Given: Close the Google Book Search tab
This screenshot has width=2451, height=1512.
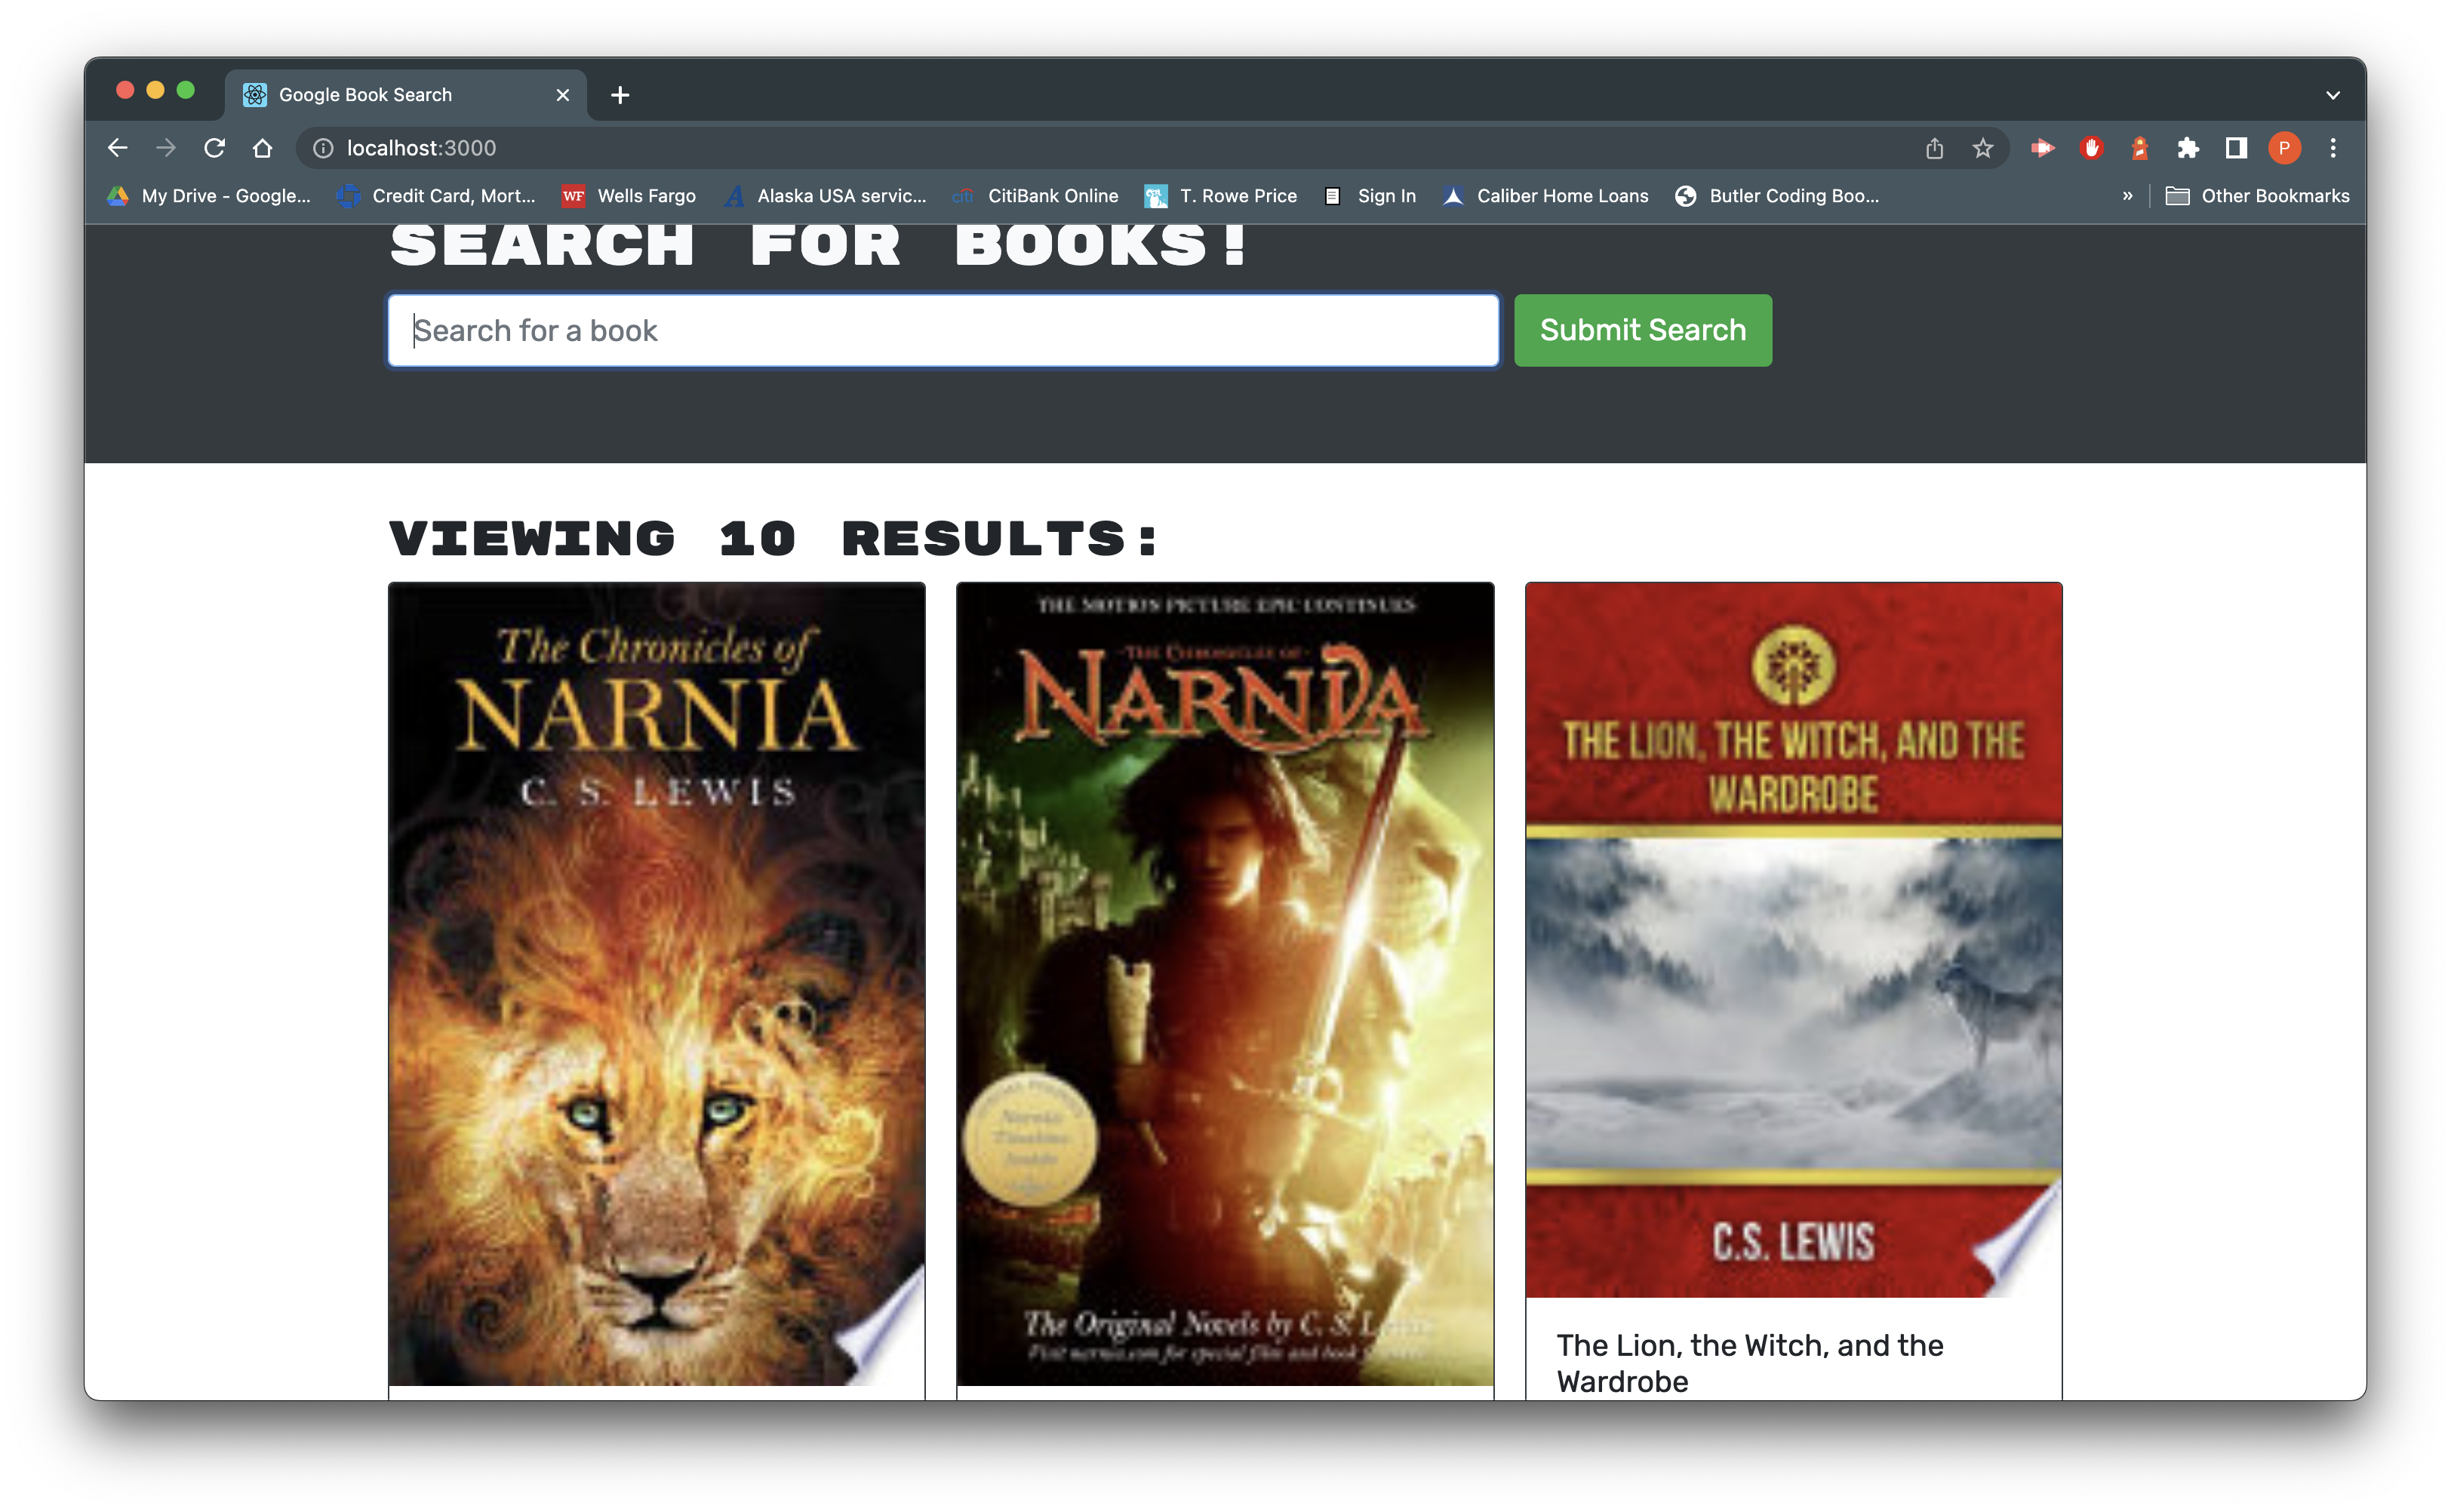Looking at the screenshot, I should click(x=563, y=95).
